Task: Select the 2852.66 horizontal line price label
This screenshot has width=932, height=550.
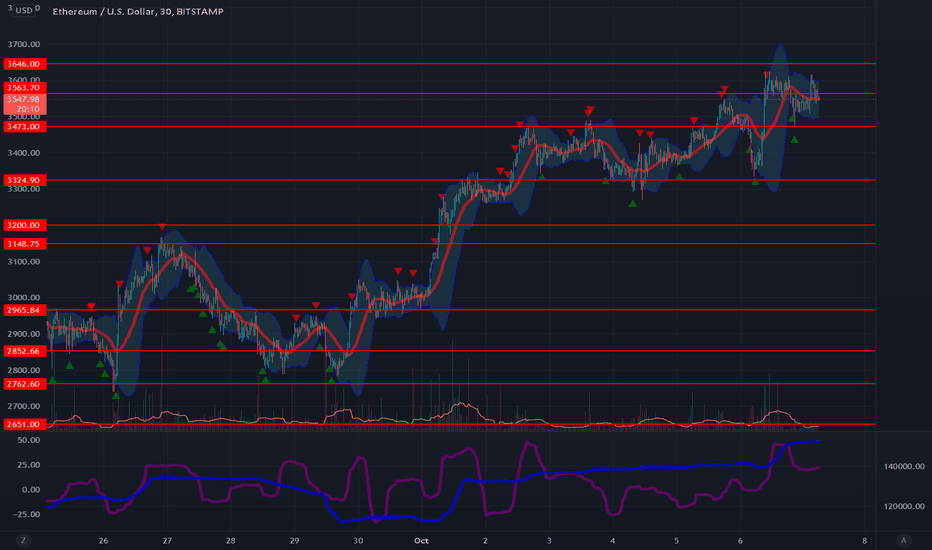Action: coord(24,351)
